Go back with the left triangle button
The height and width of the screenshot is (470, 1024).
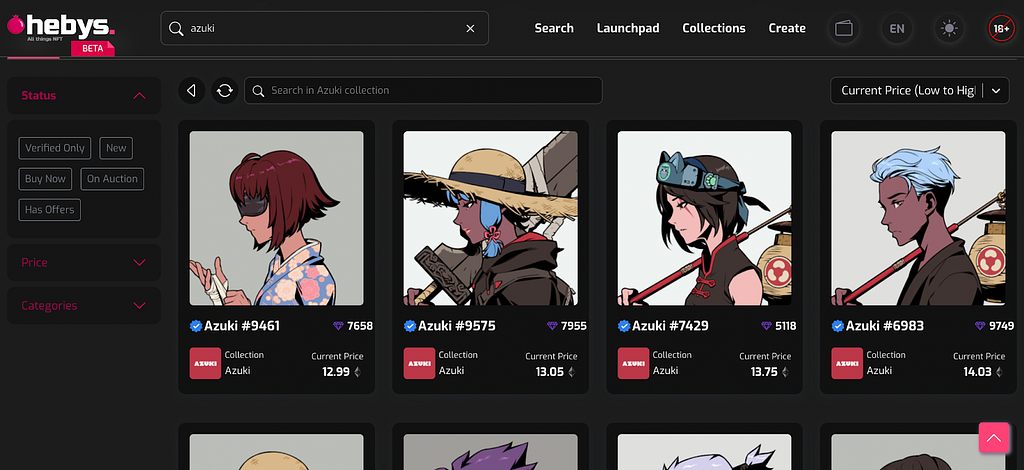click(191, 91)
